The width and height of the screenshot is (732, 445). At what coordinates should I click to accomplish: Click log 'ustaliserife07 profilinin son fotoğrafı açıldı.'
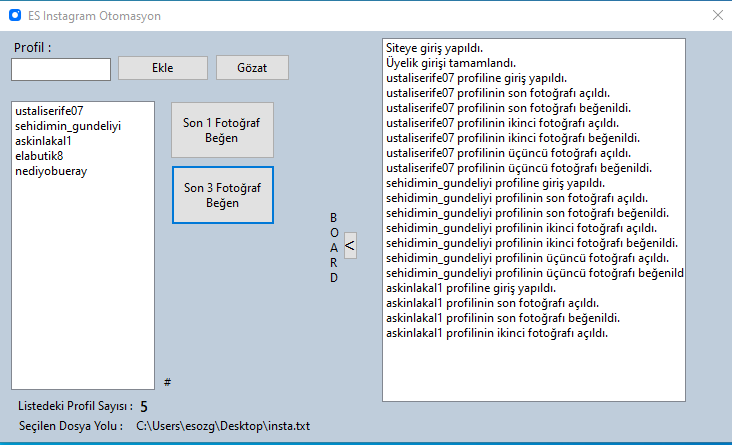click(498, 93)
